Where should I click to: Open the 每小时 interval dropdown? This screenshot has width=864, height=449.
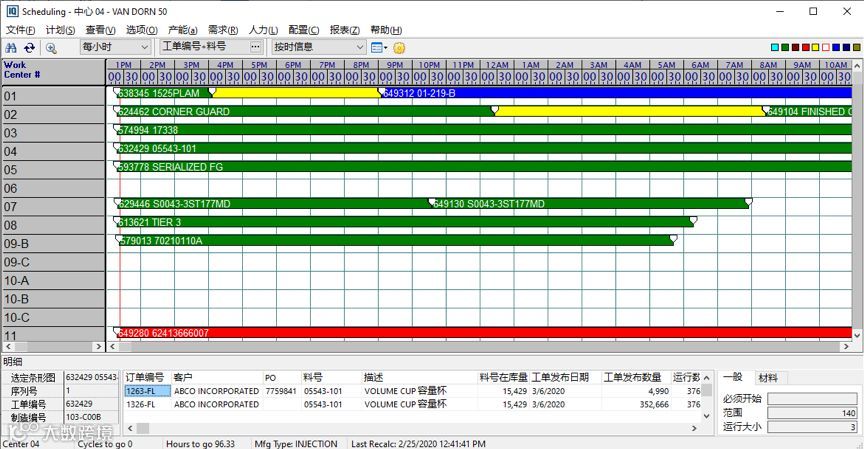115,47
